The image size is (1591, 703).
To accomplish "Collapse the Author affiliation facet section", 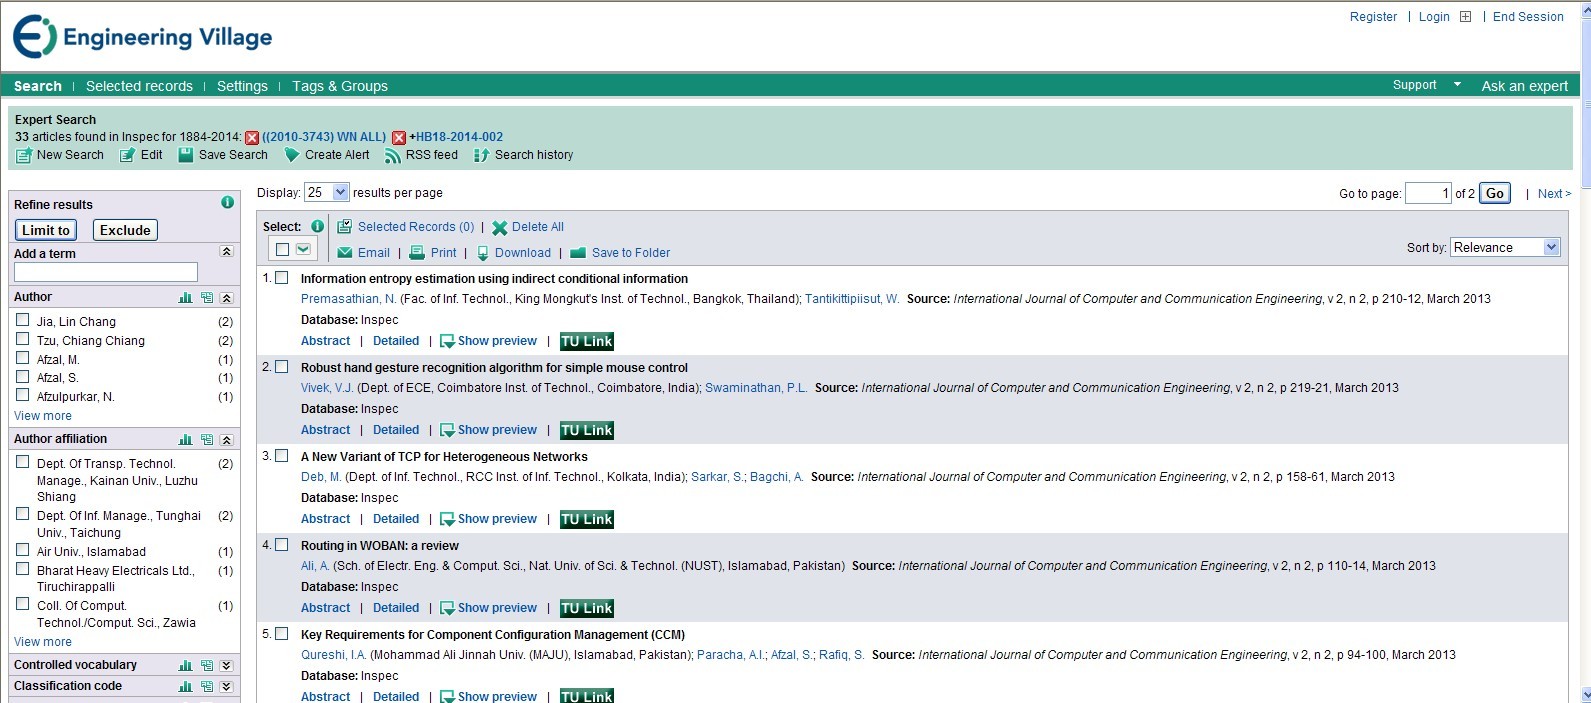I will point(226,440).
